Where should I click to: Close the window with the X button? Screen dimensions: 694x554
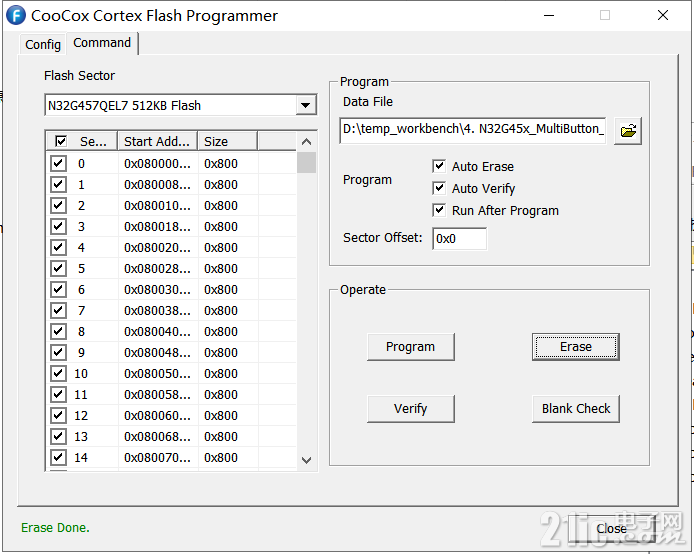pyautogui.click(x=663, y=15)
